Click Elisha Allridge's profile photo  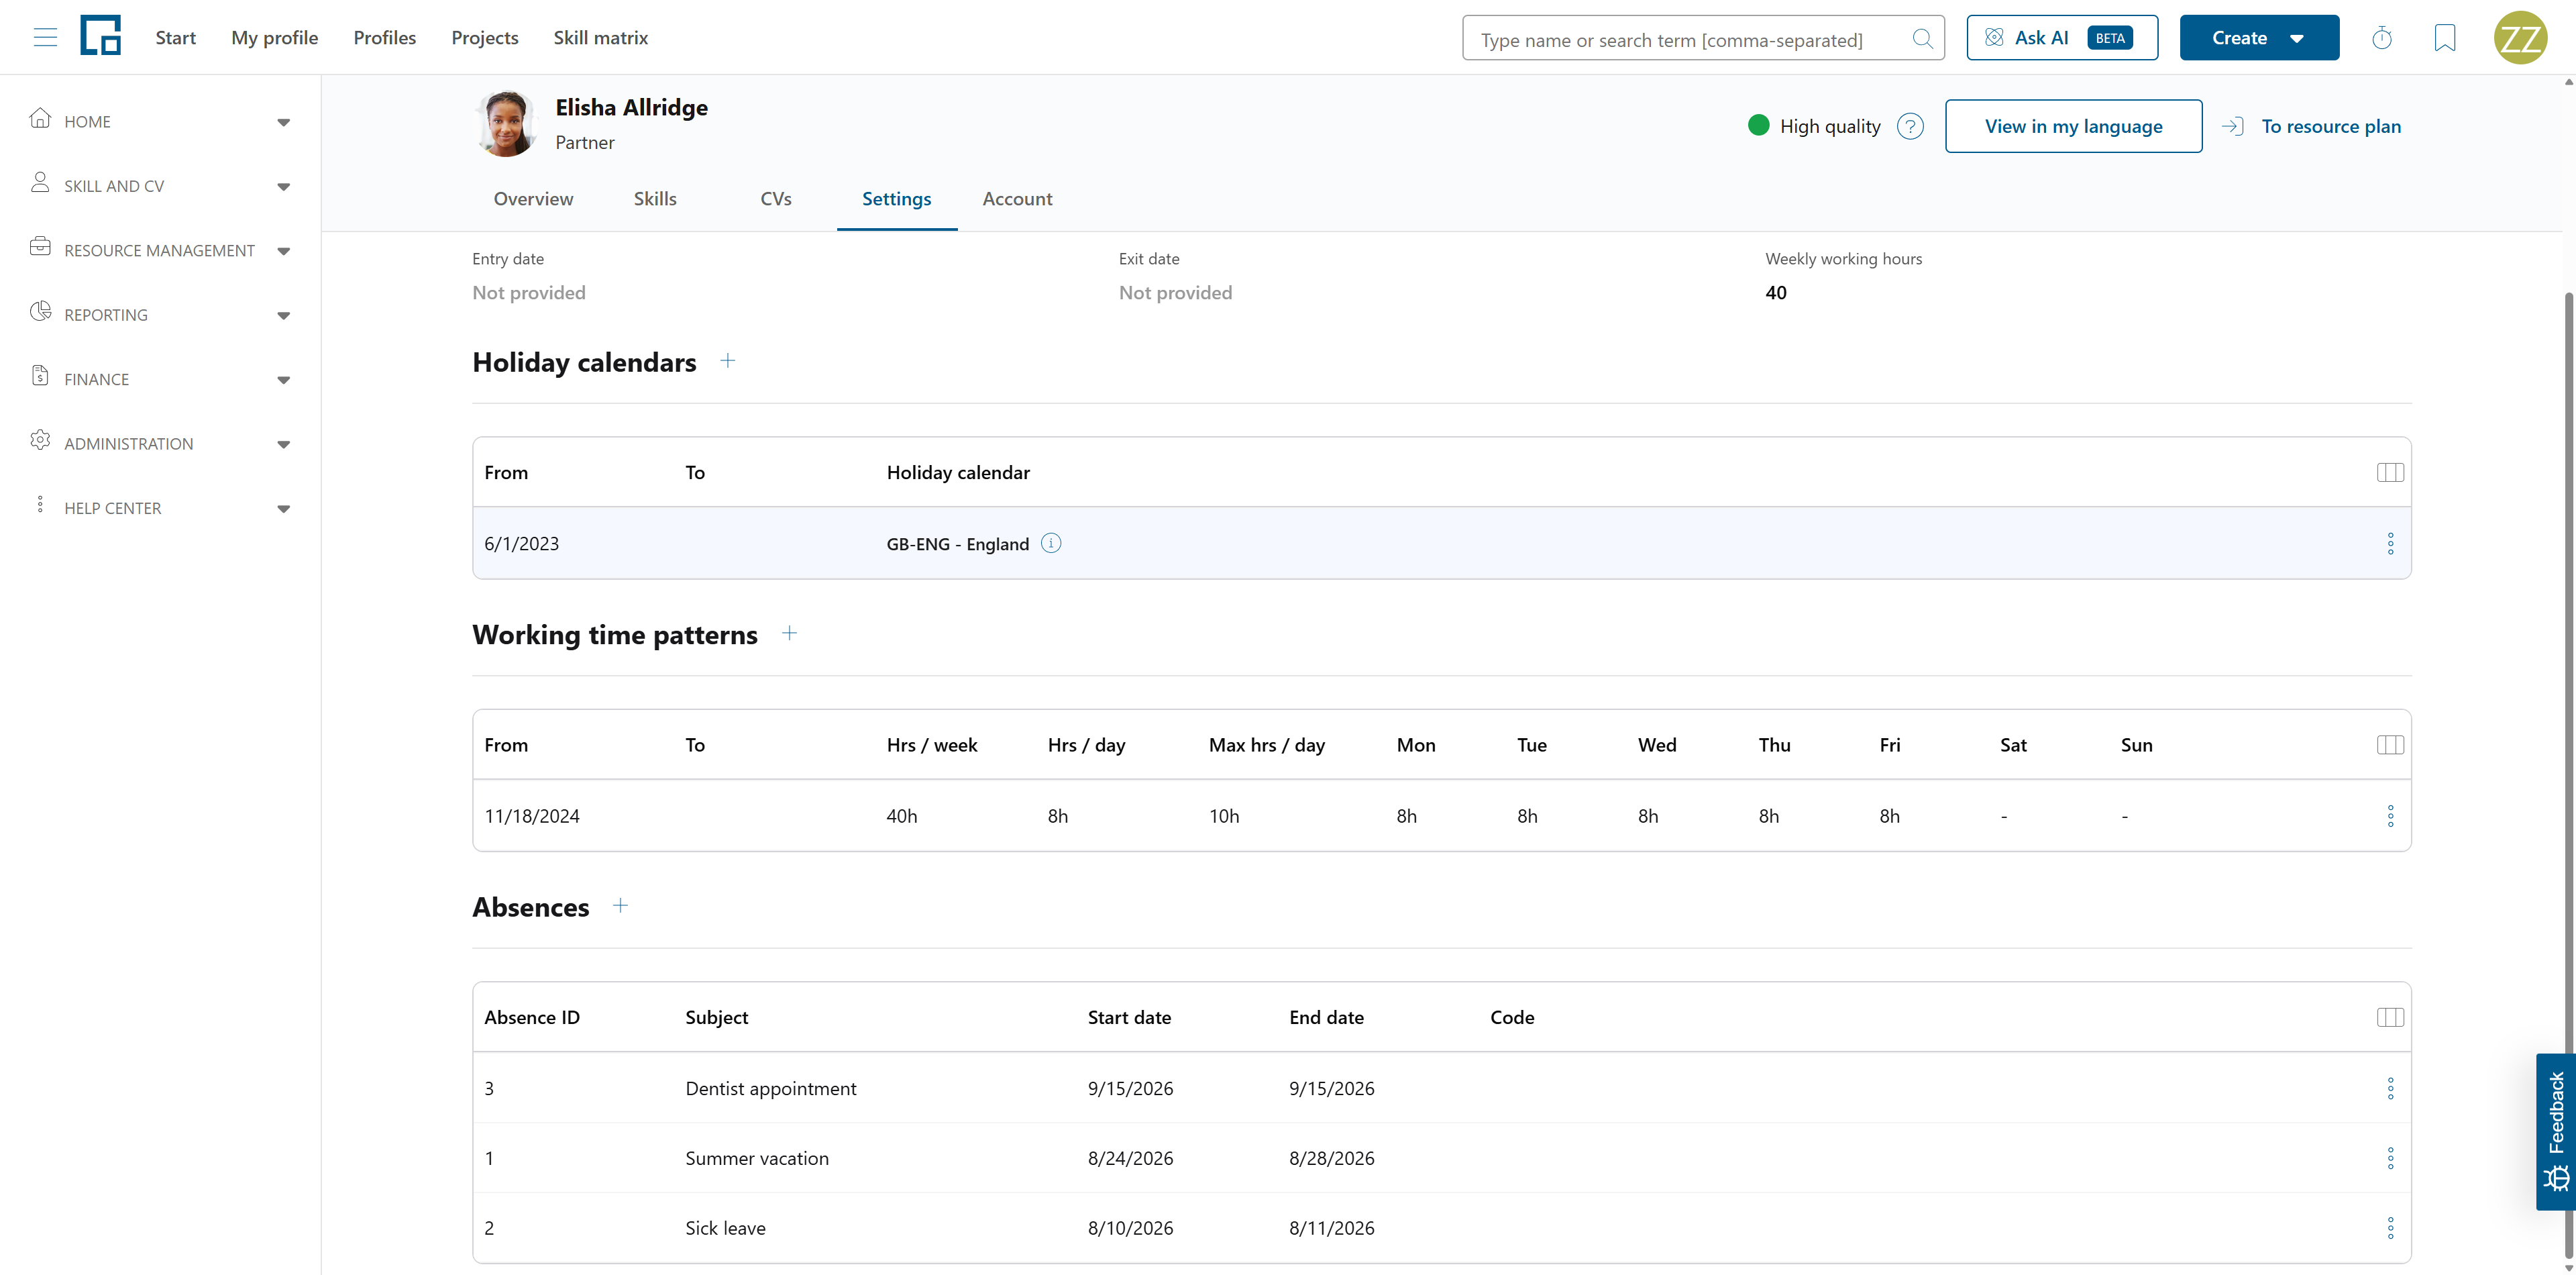point(506,124)
